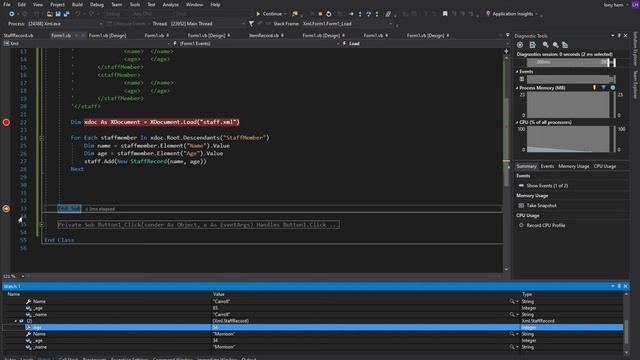Click the Step Over debug icon
This screenshot has height=360, width=640.
pos(368,14)
